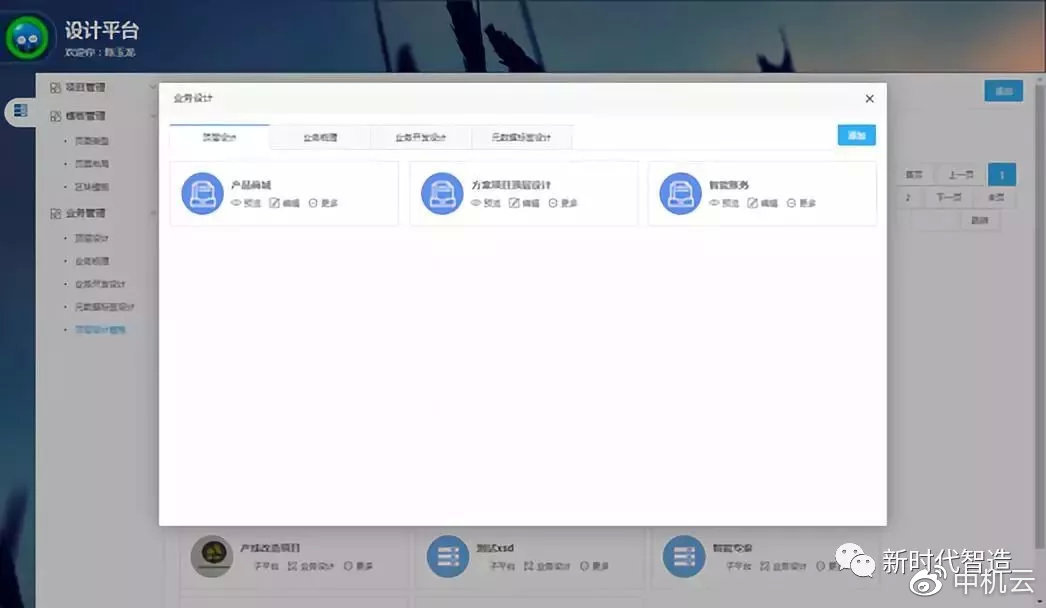Collapse the 模板管理 sidebar chevron
Viewport: 1046px width, 608px height.
(153, 116)
